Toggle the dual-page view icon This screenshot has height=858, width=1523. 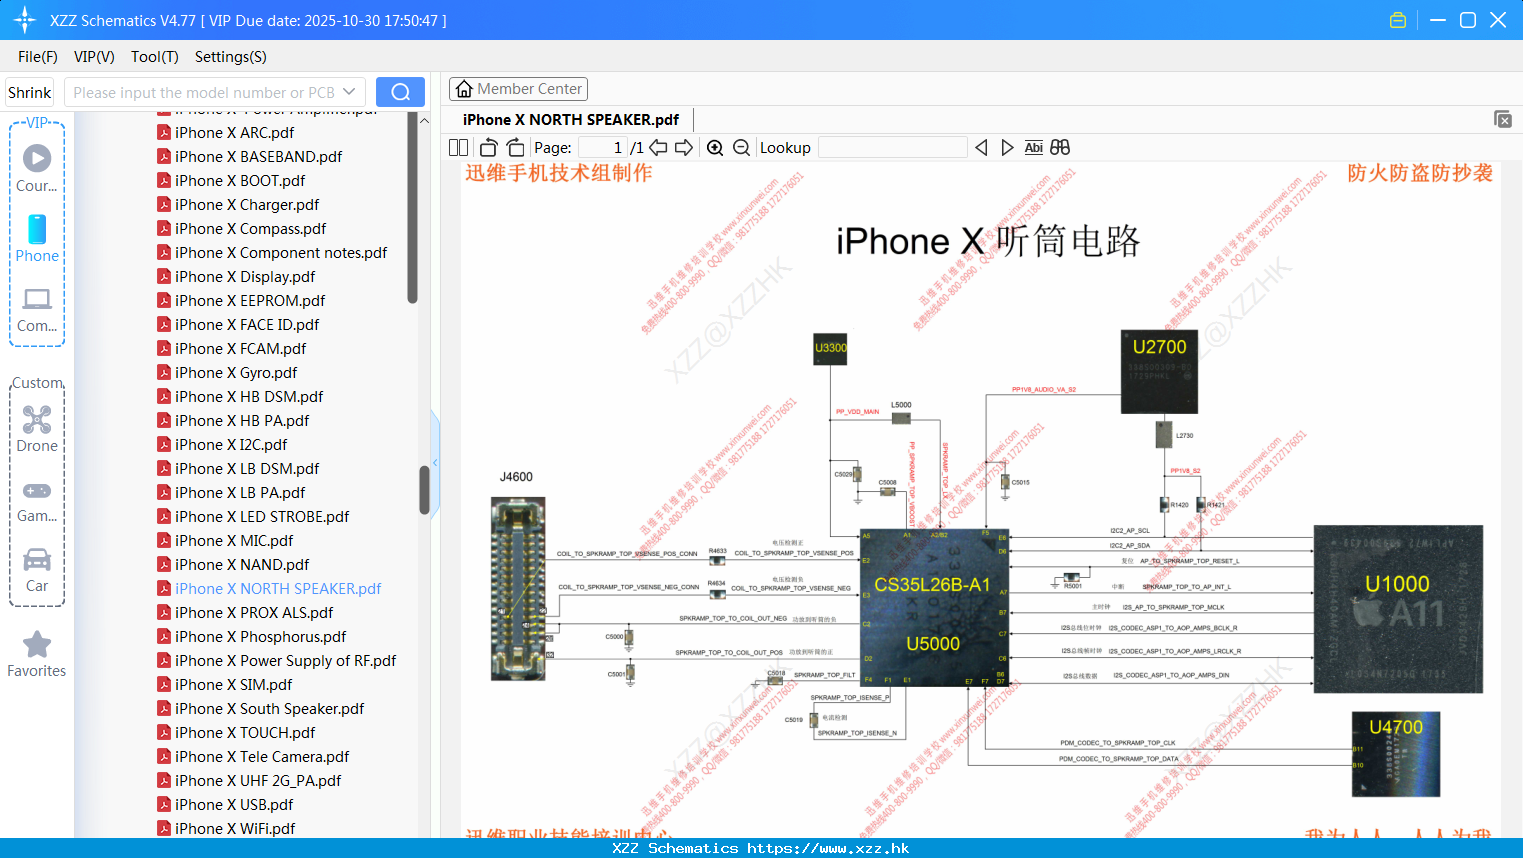458,147
